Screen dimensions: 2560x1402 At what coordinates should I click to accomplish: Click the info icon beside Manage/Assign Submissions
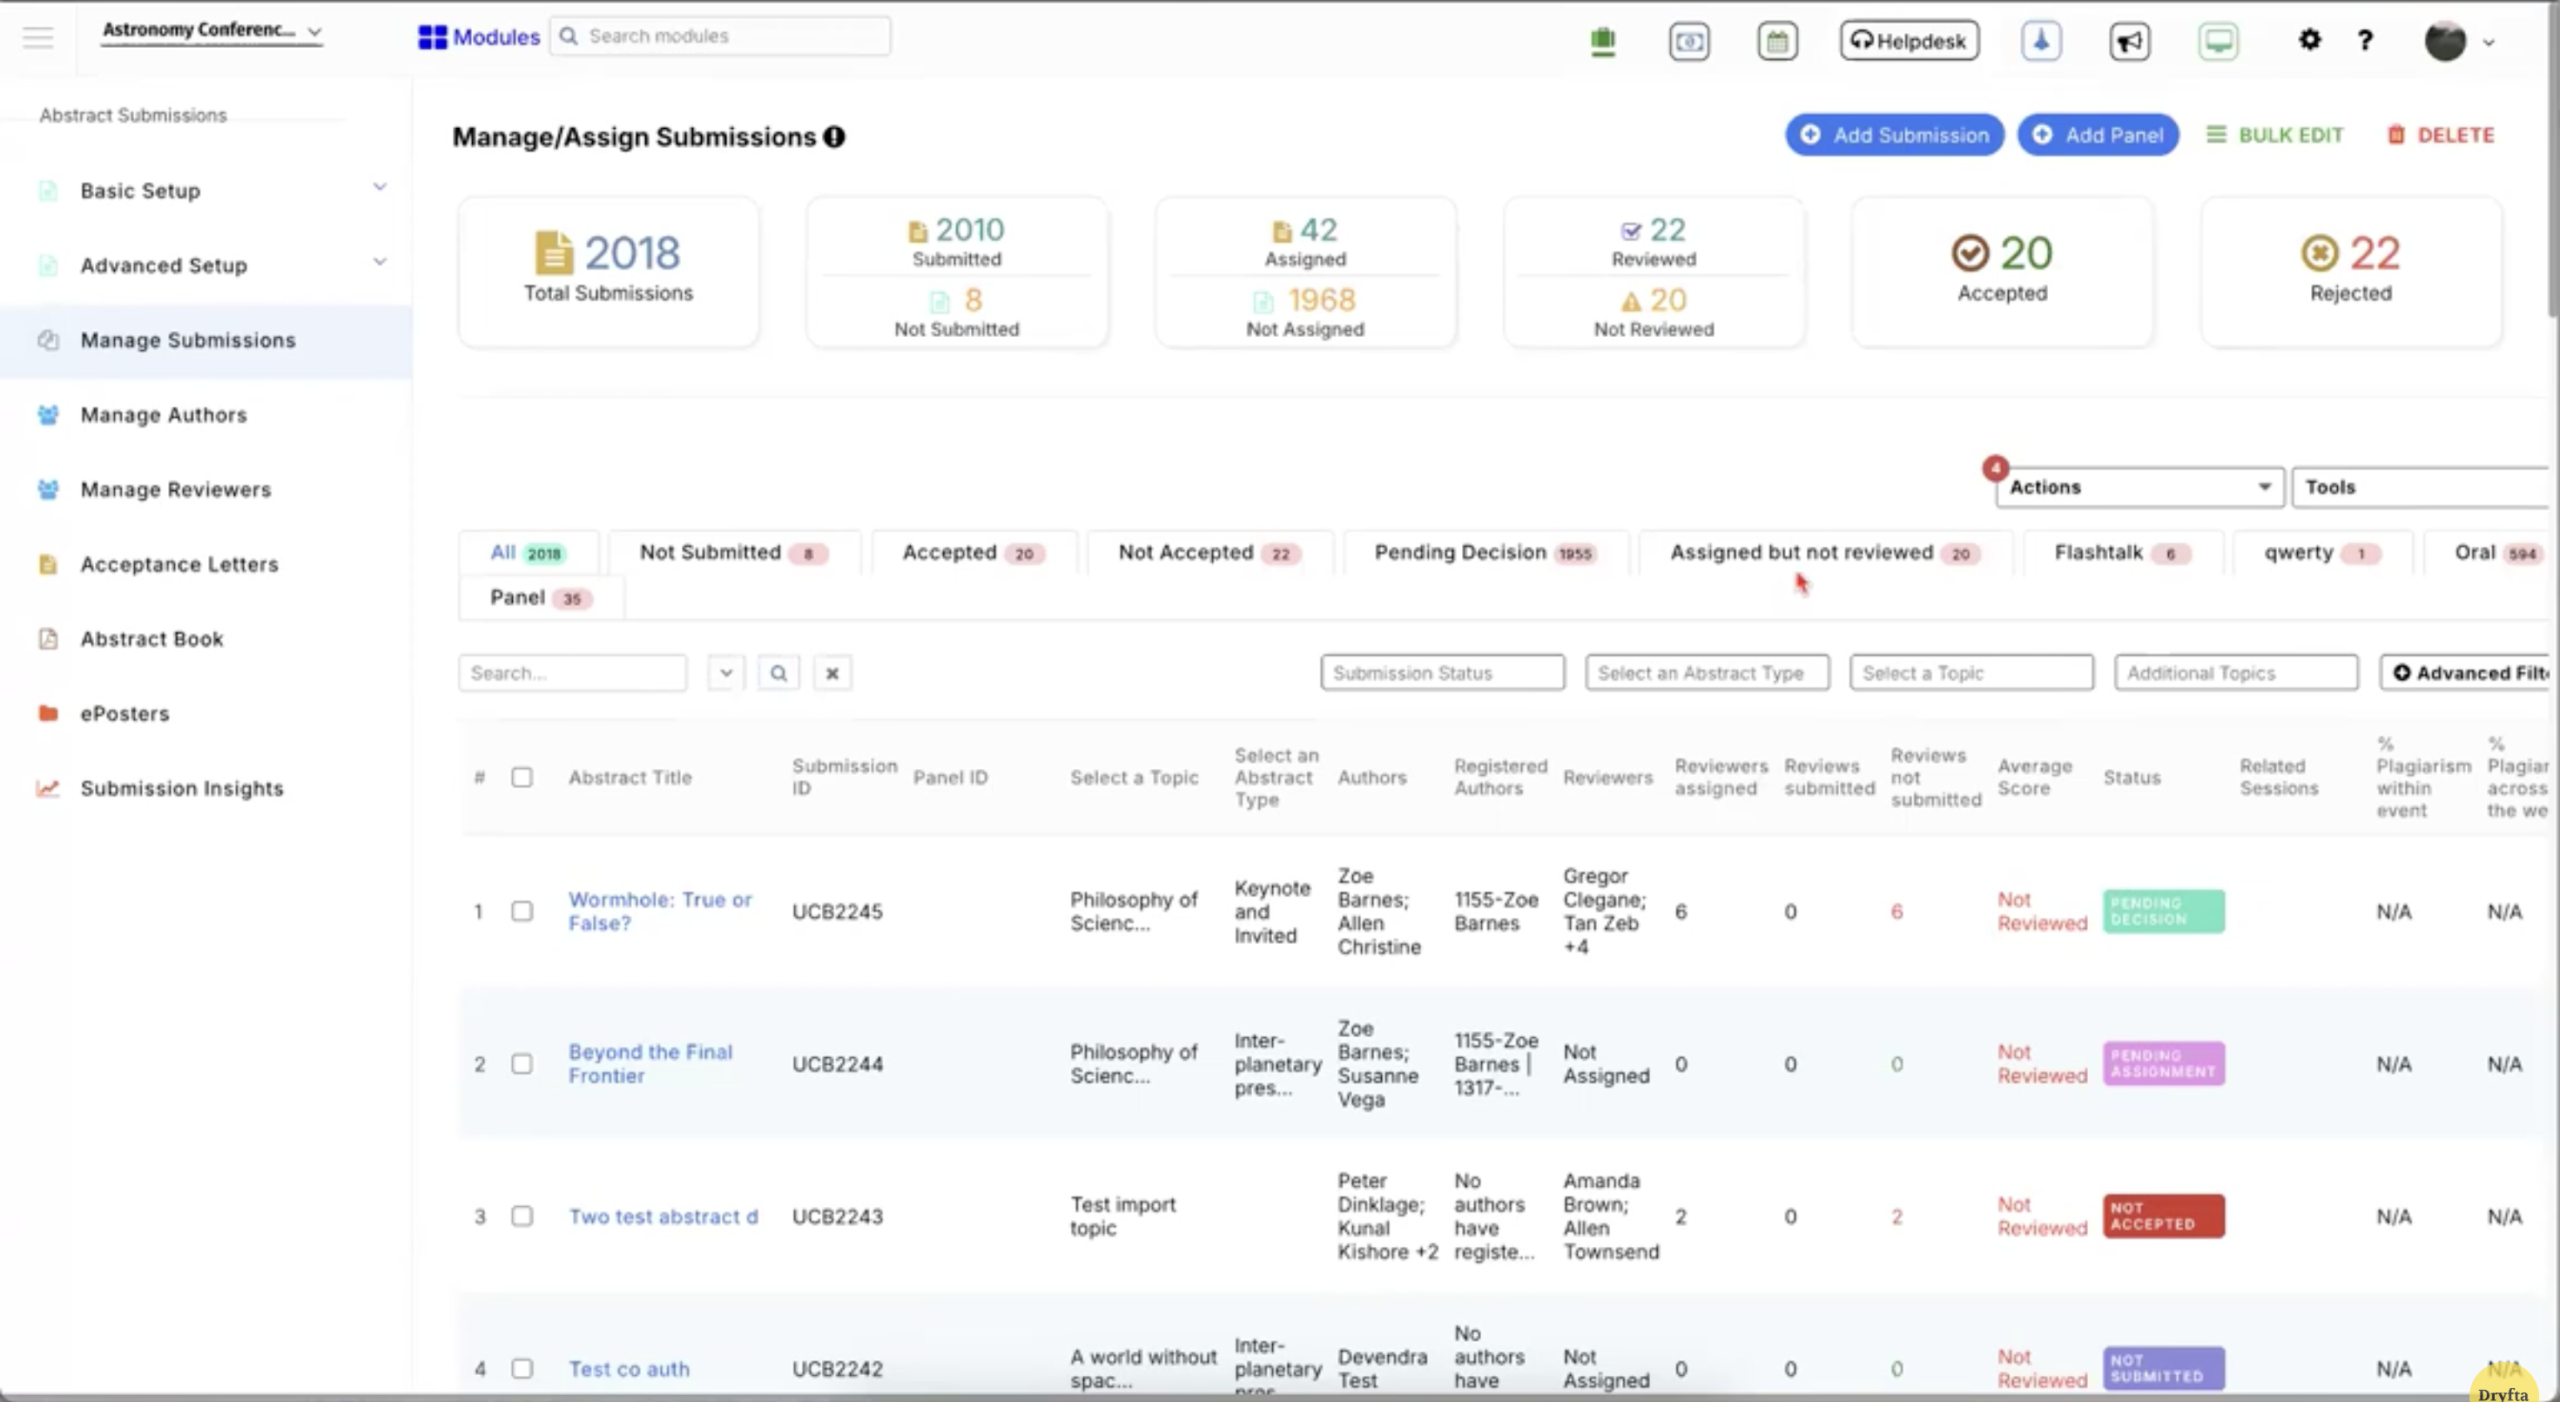coord(834,137)
